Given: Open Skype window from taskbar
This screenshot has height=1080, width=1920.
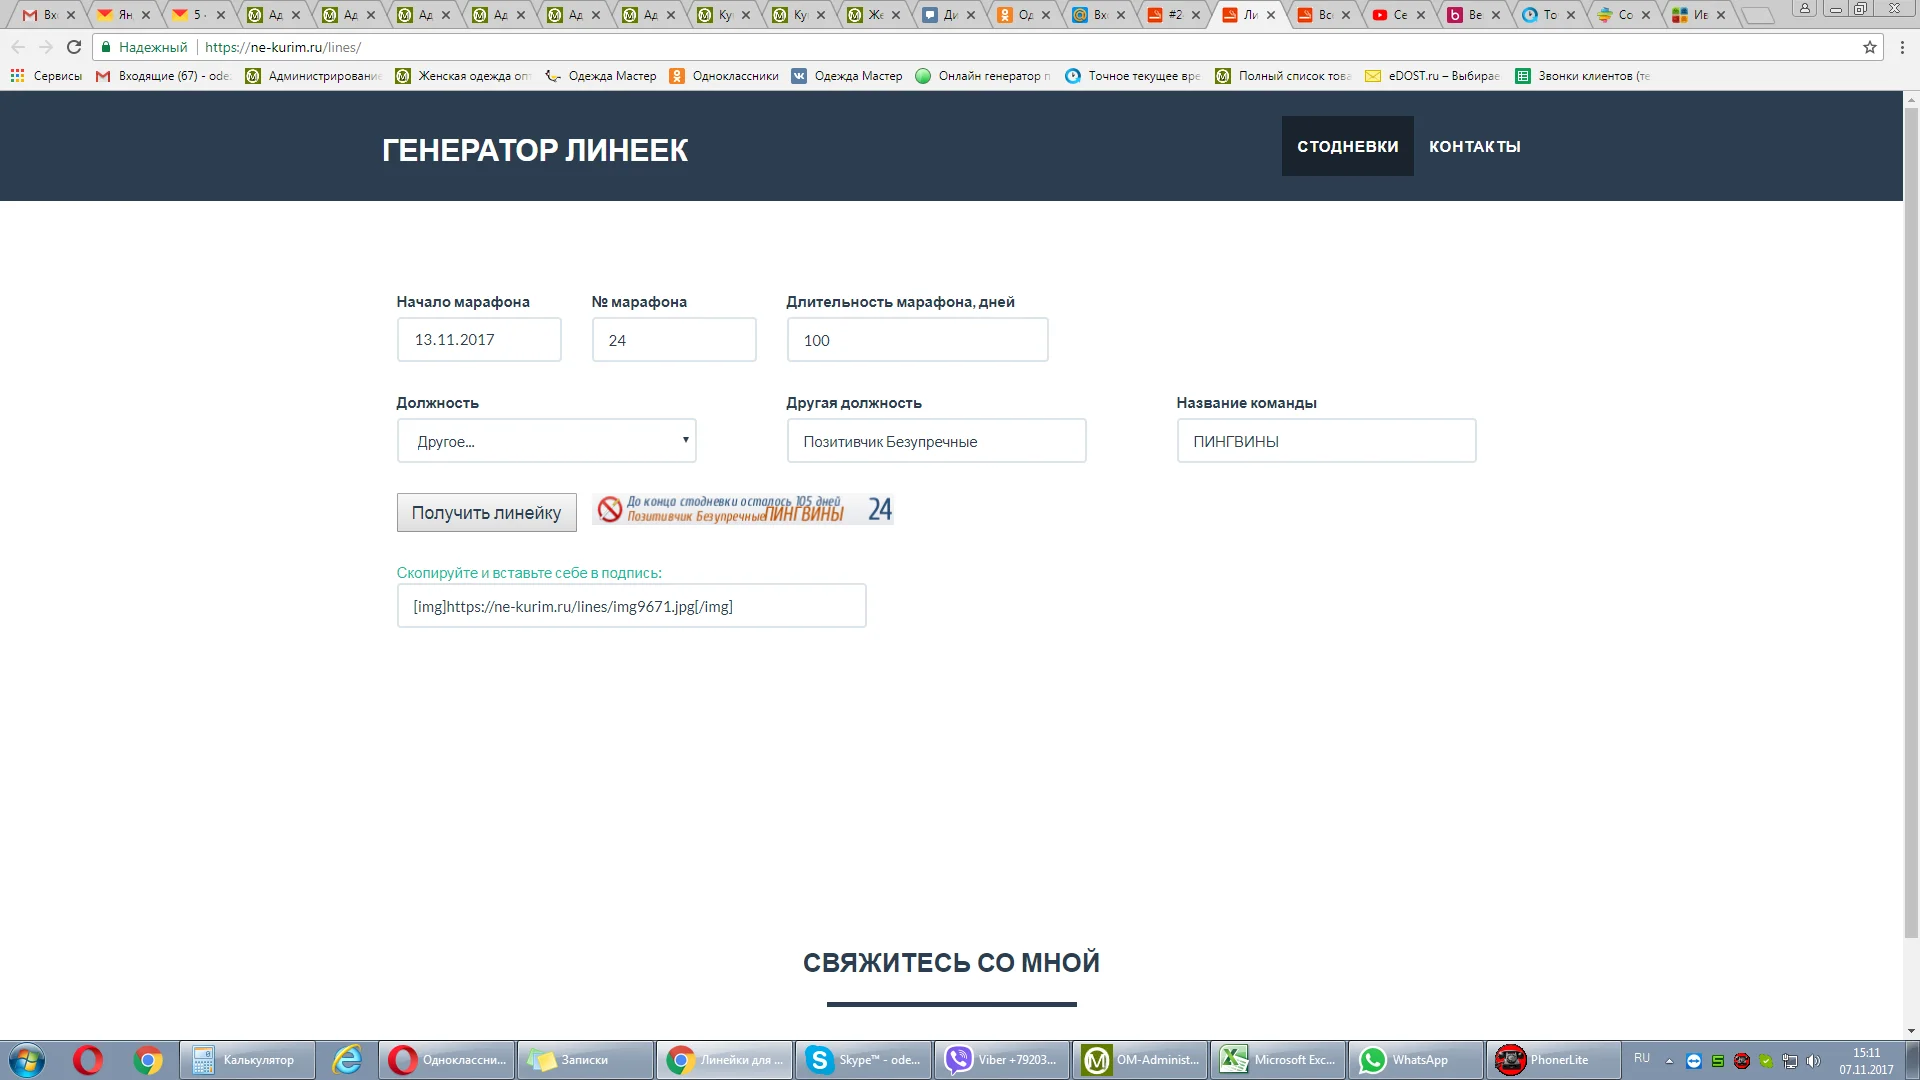Looking at the screenshot, I should pos(863,1060).
